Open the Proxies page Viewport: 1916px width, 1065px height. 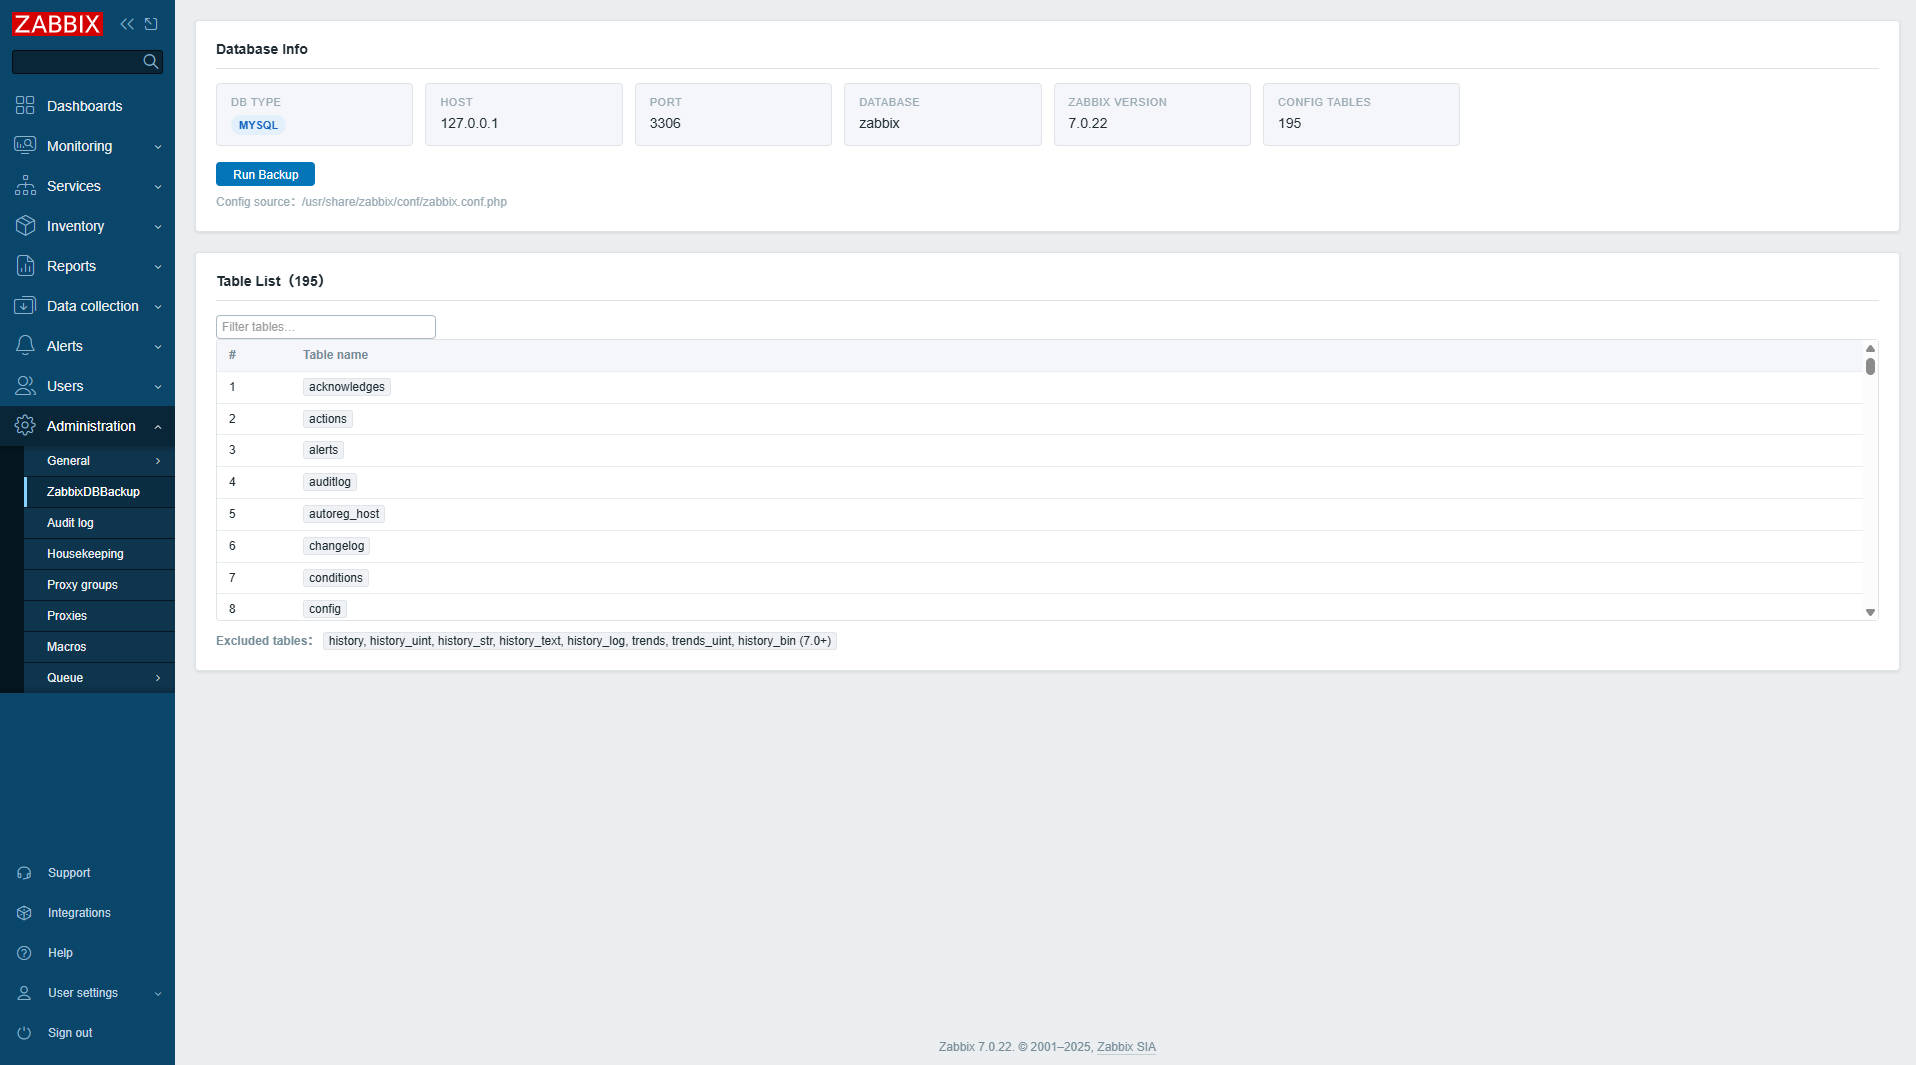coord(99,616)
